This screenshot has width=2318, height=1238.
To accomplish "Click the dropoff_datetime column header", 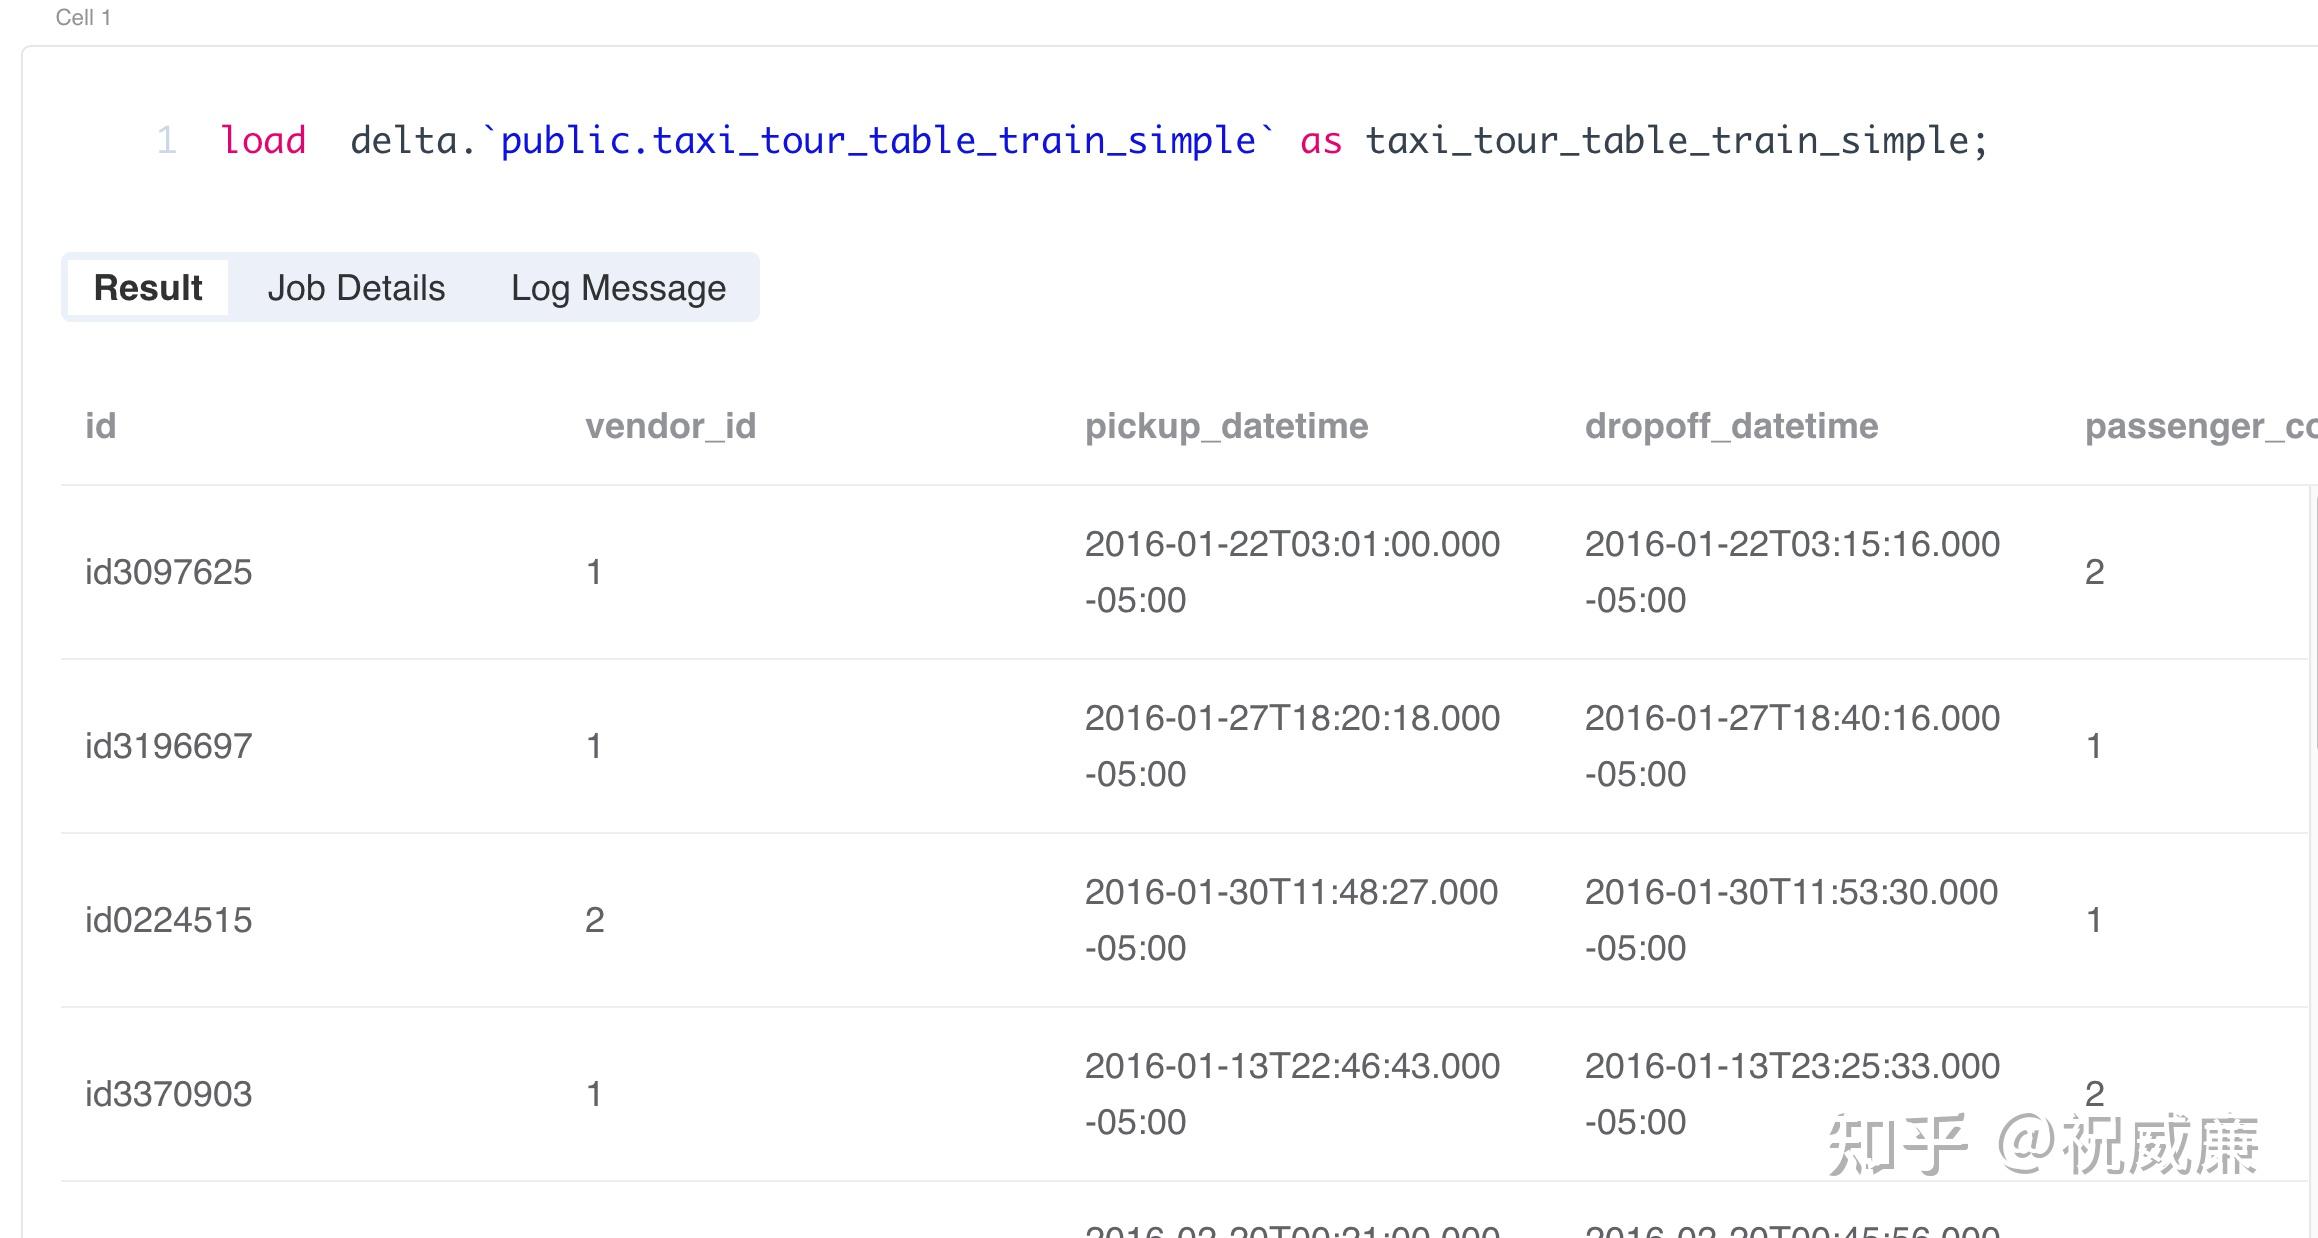I will tap(1731, 426).
